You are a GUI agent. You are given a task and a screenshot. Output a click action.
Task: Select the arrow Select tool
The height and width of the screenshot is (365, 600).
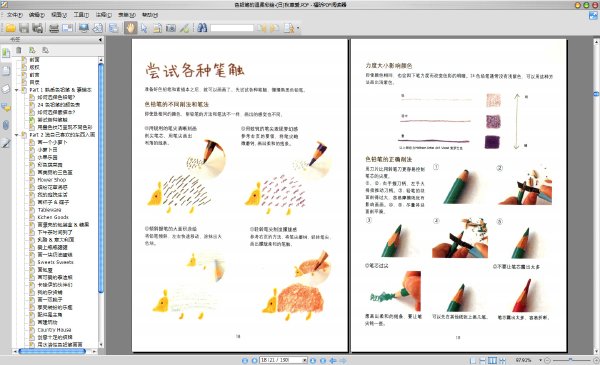click(x=144, y=28)
